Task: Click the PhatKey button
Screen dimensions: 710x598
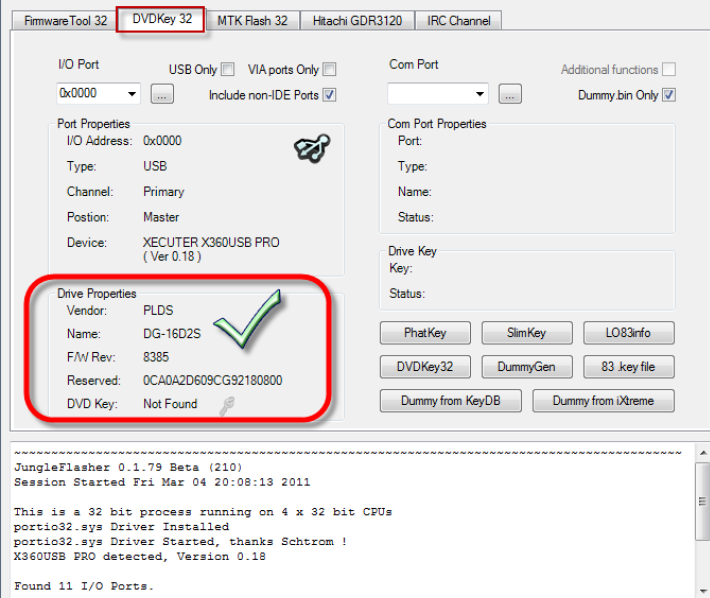Action: point(425,333)
